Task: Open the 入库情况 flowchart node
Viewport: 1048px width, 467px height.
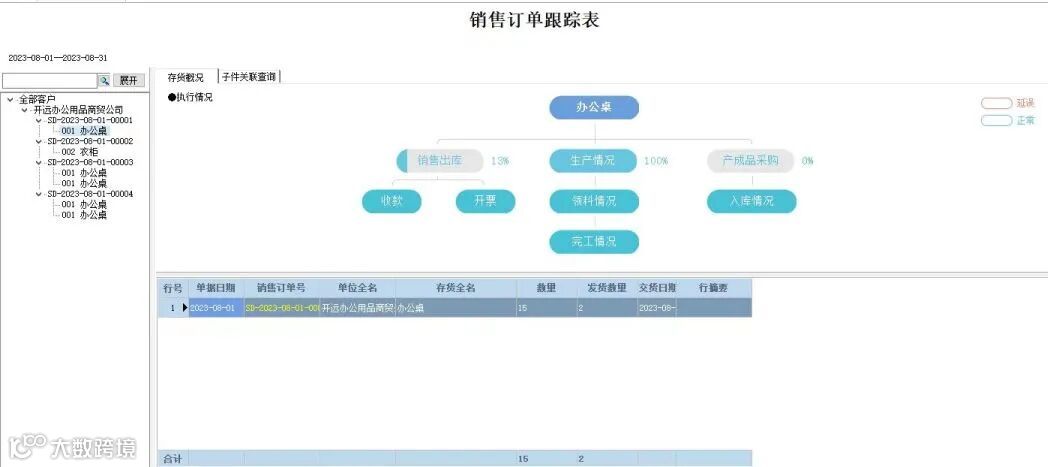Action: click(x=752, y=201)
